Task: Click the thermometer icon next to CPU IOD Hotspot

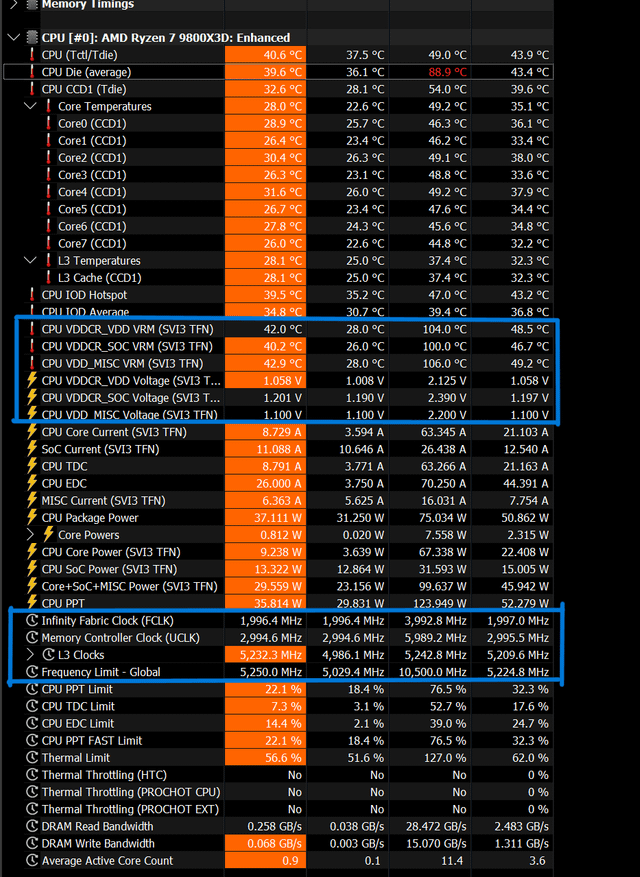Action: (31, 295)
